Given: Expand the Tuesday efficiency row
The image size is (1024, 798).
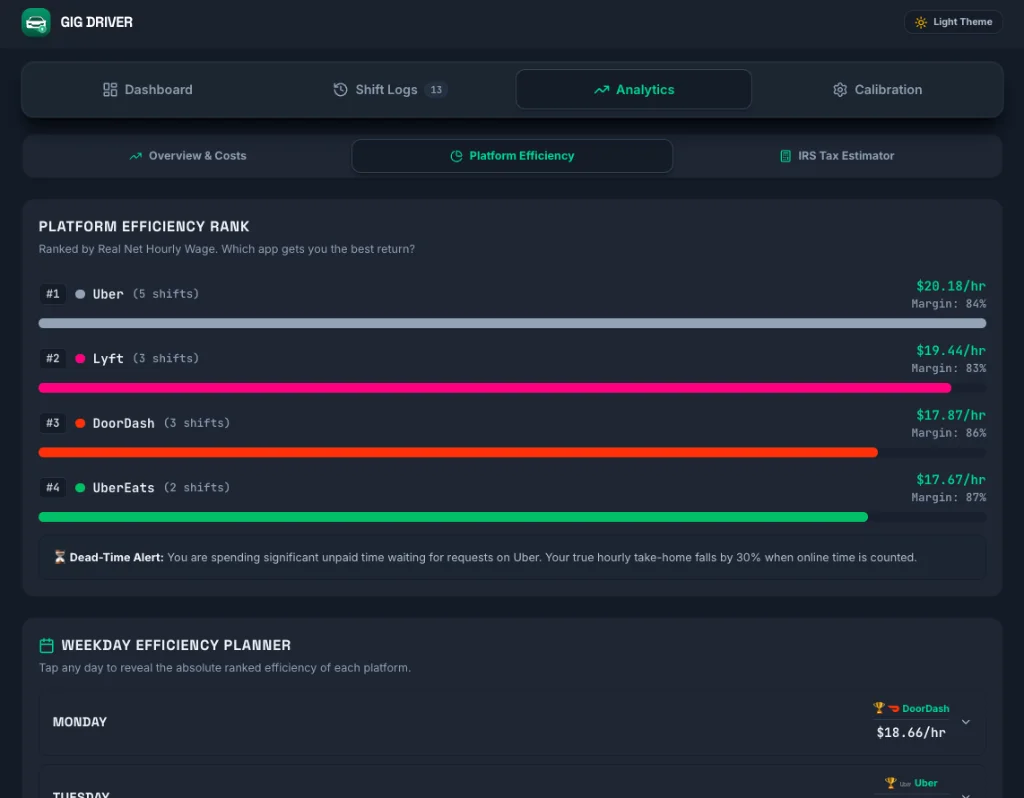Looking at the screenshot, I should coord(512,782).
